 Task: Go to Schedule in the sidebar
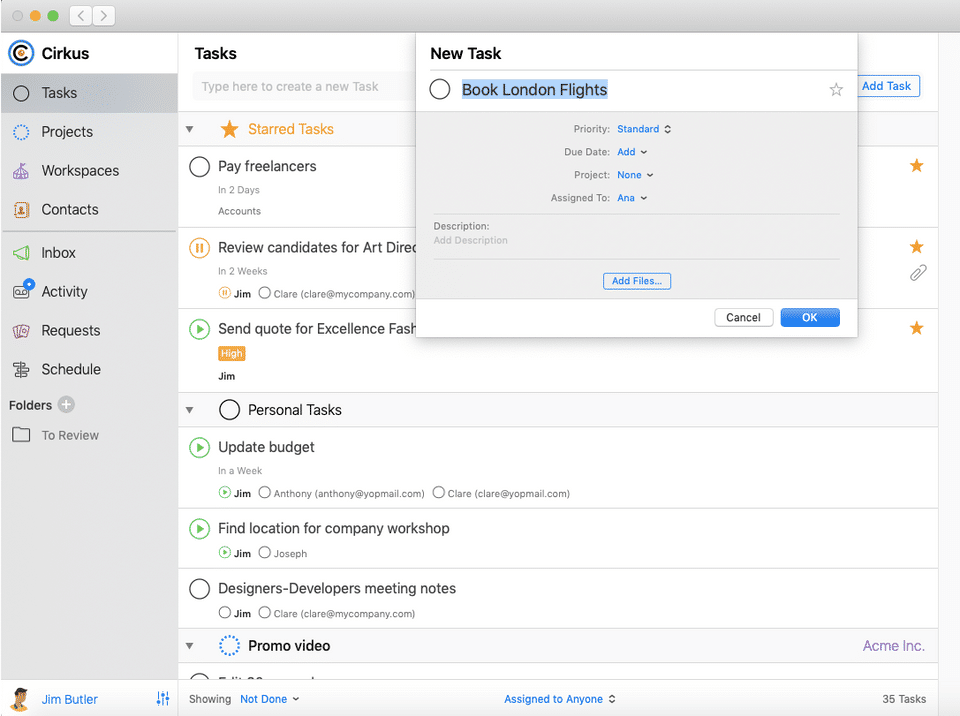pyautogui.click(x=71, y=369)
